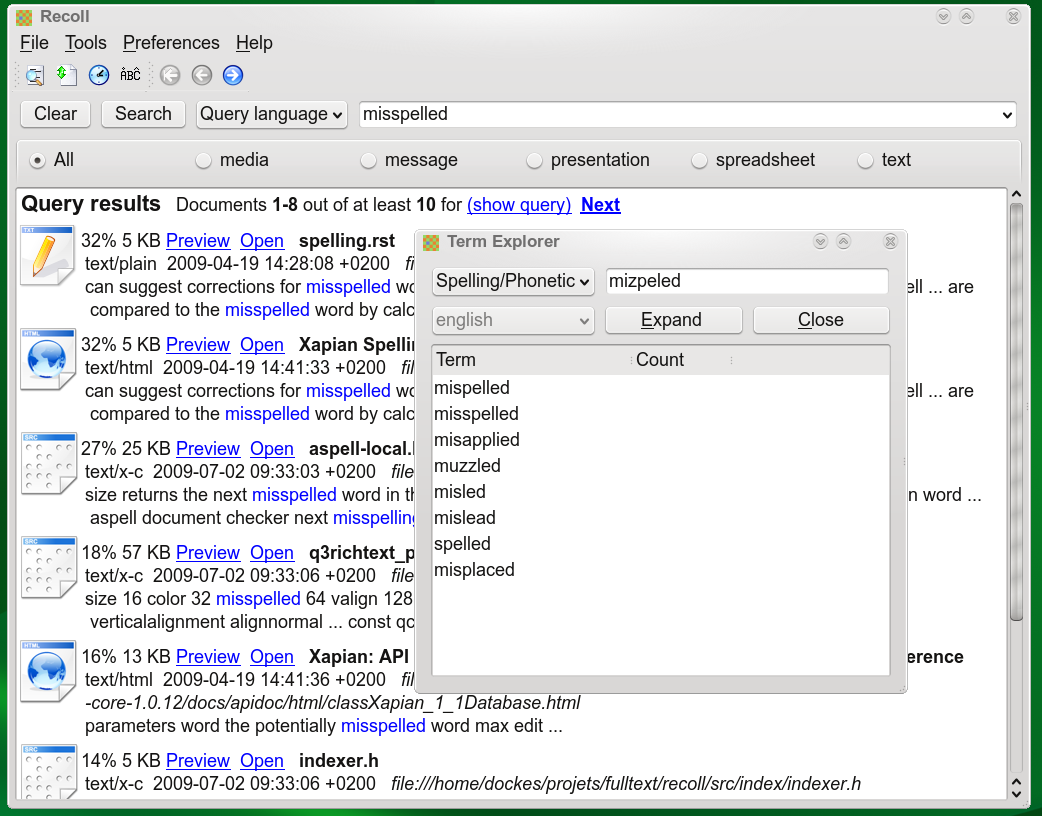Select the media filter radio button
This screenshot has height=816, width=1042.
(x=203, y=160)
